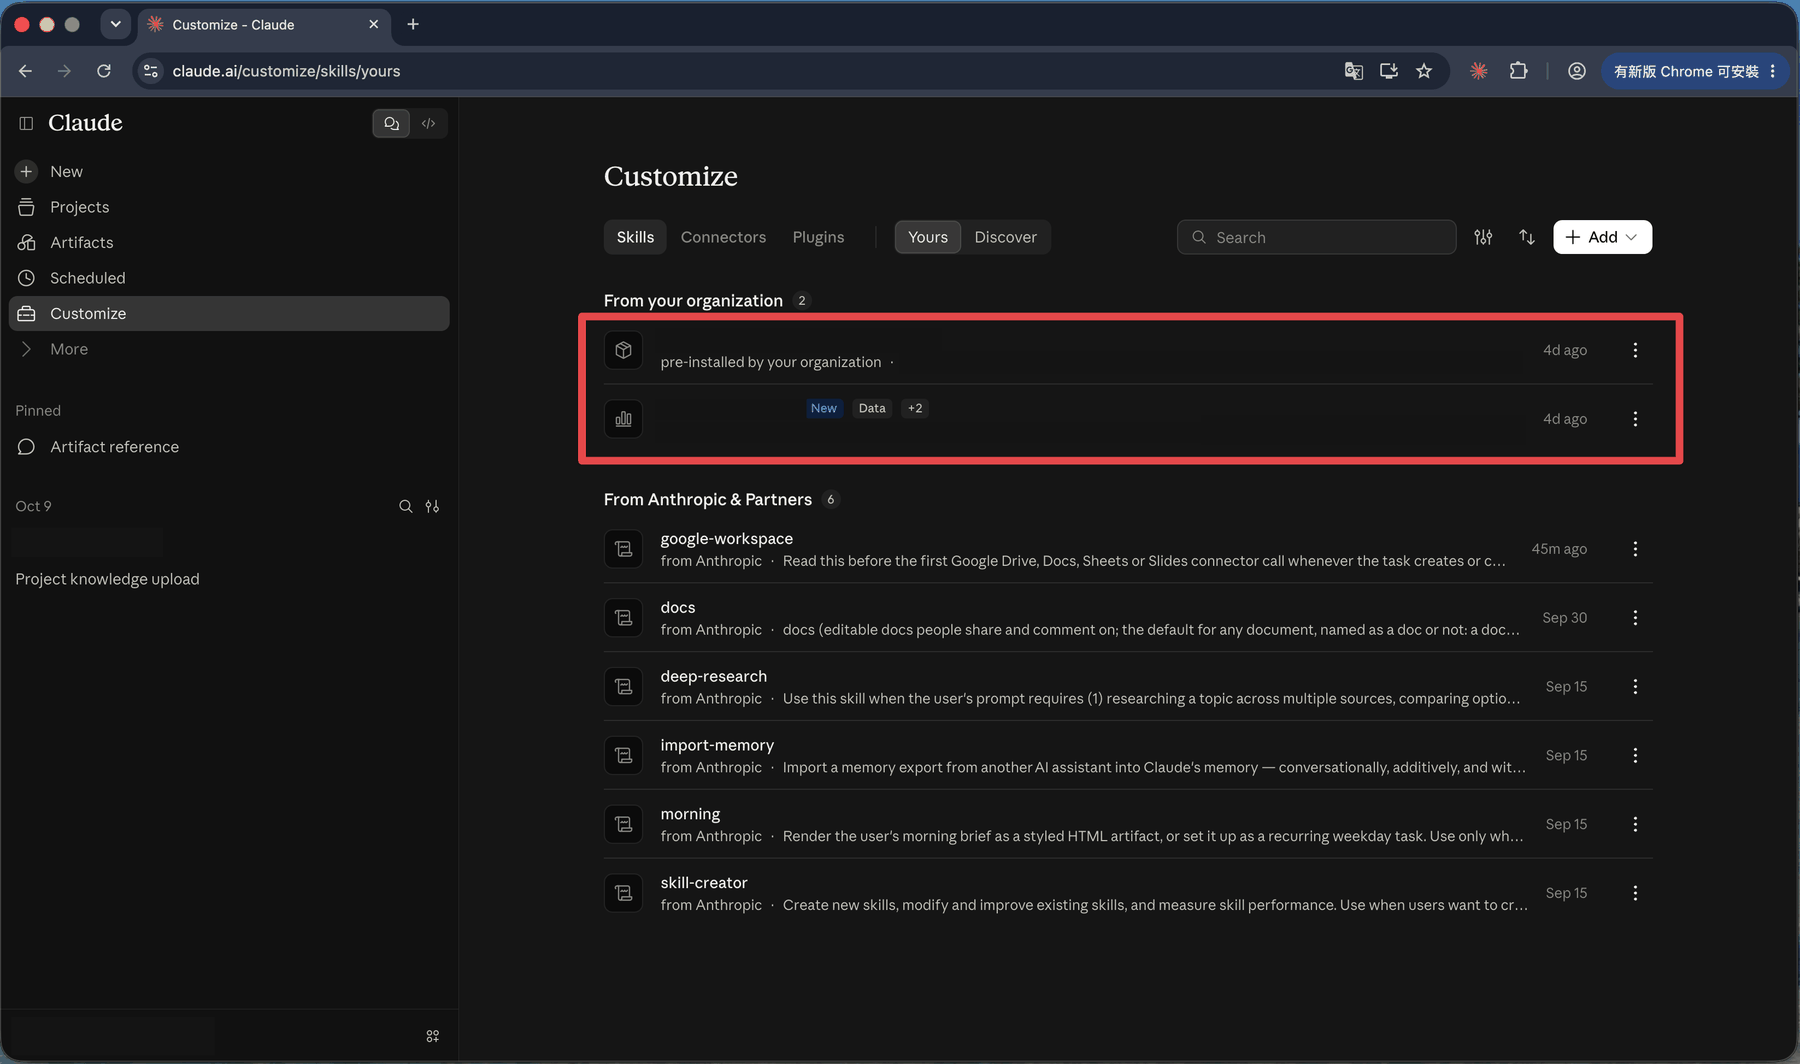Focus the skills Search field
This screenshot has height=1064, width=1800.
click(x=1316, y=237)
